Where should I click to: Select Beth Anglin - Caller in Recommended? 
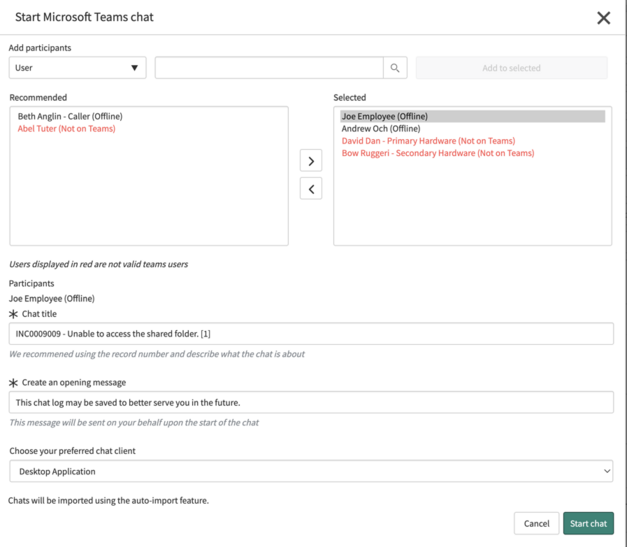pos(70,116)
